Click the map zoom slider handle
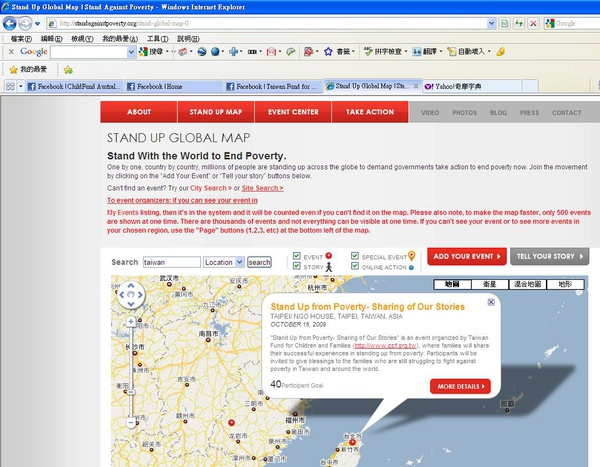The width and height of the screenshot is (600, 467). 131,392
